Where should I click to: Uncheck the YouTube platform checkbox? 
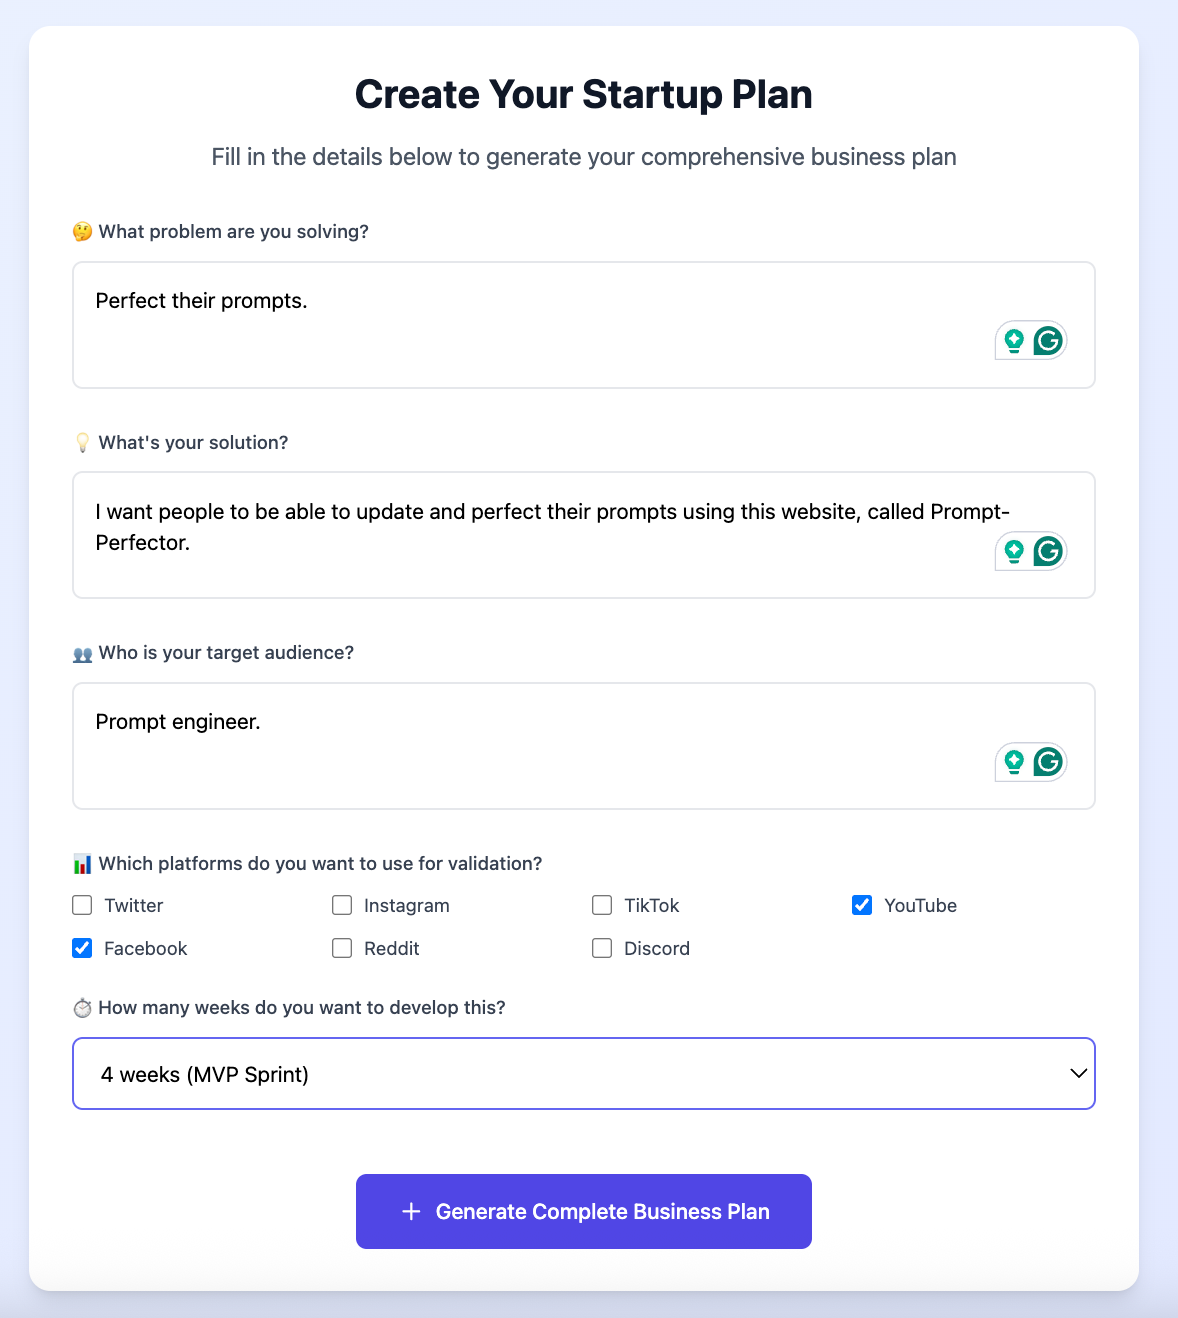tap(862, 905)
